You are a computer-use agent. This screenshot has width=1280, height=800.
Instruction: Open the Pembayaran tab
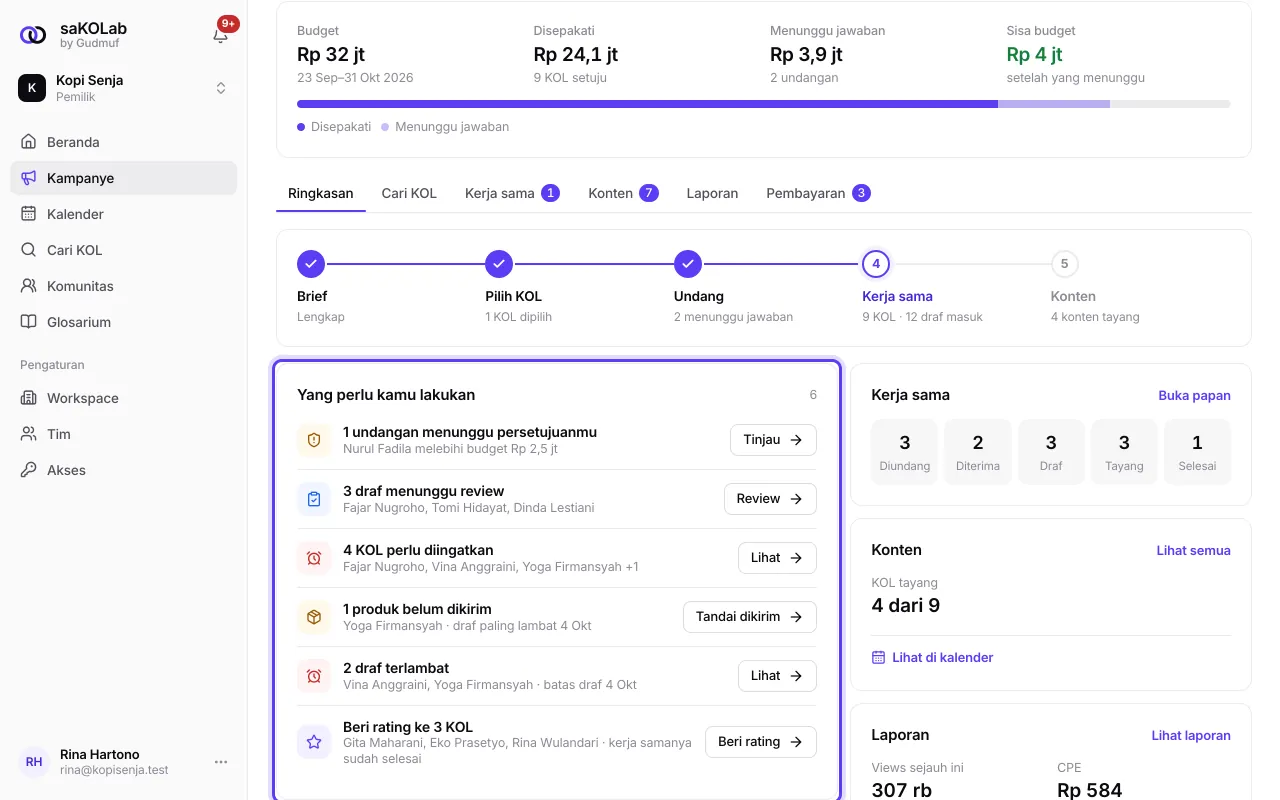pyautogui.click(x=818, y=193)
